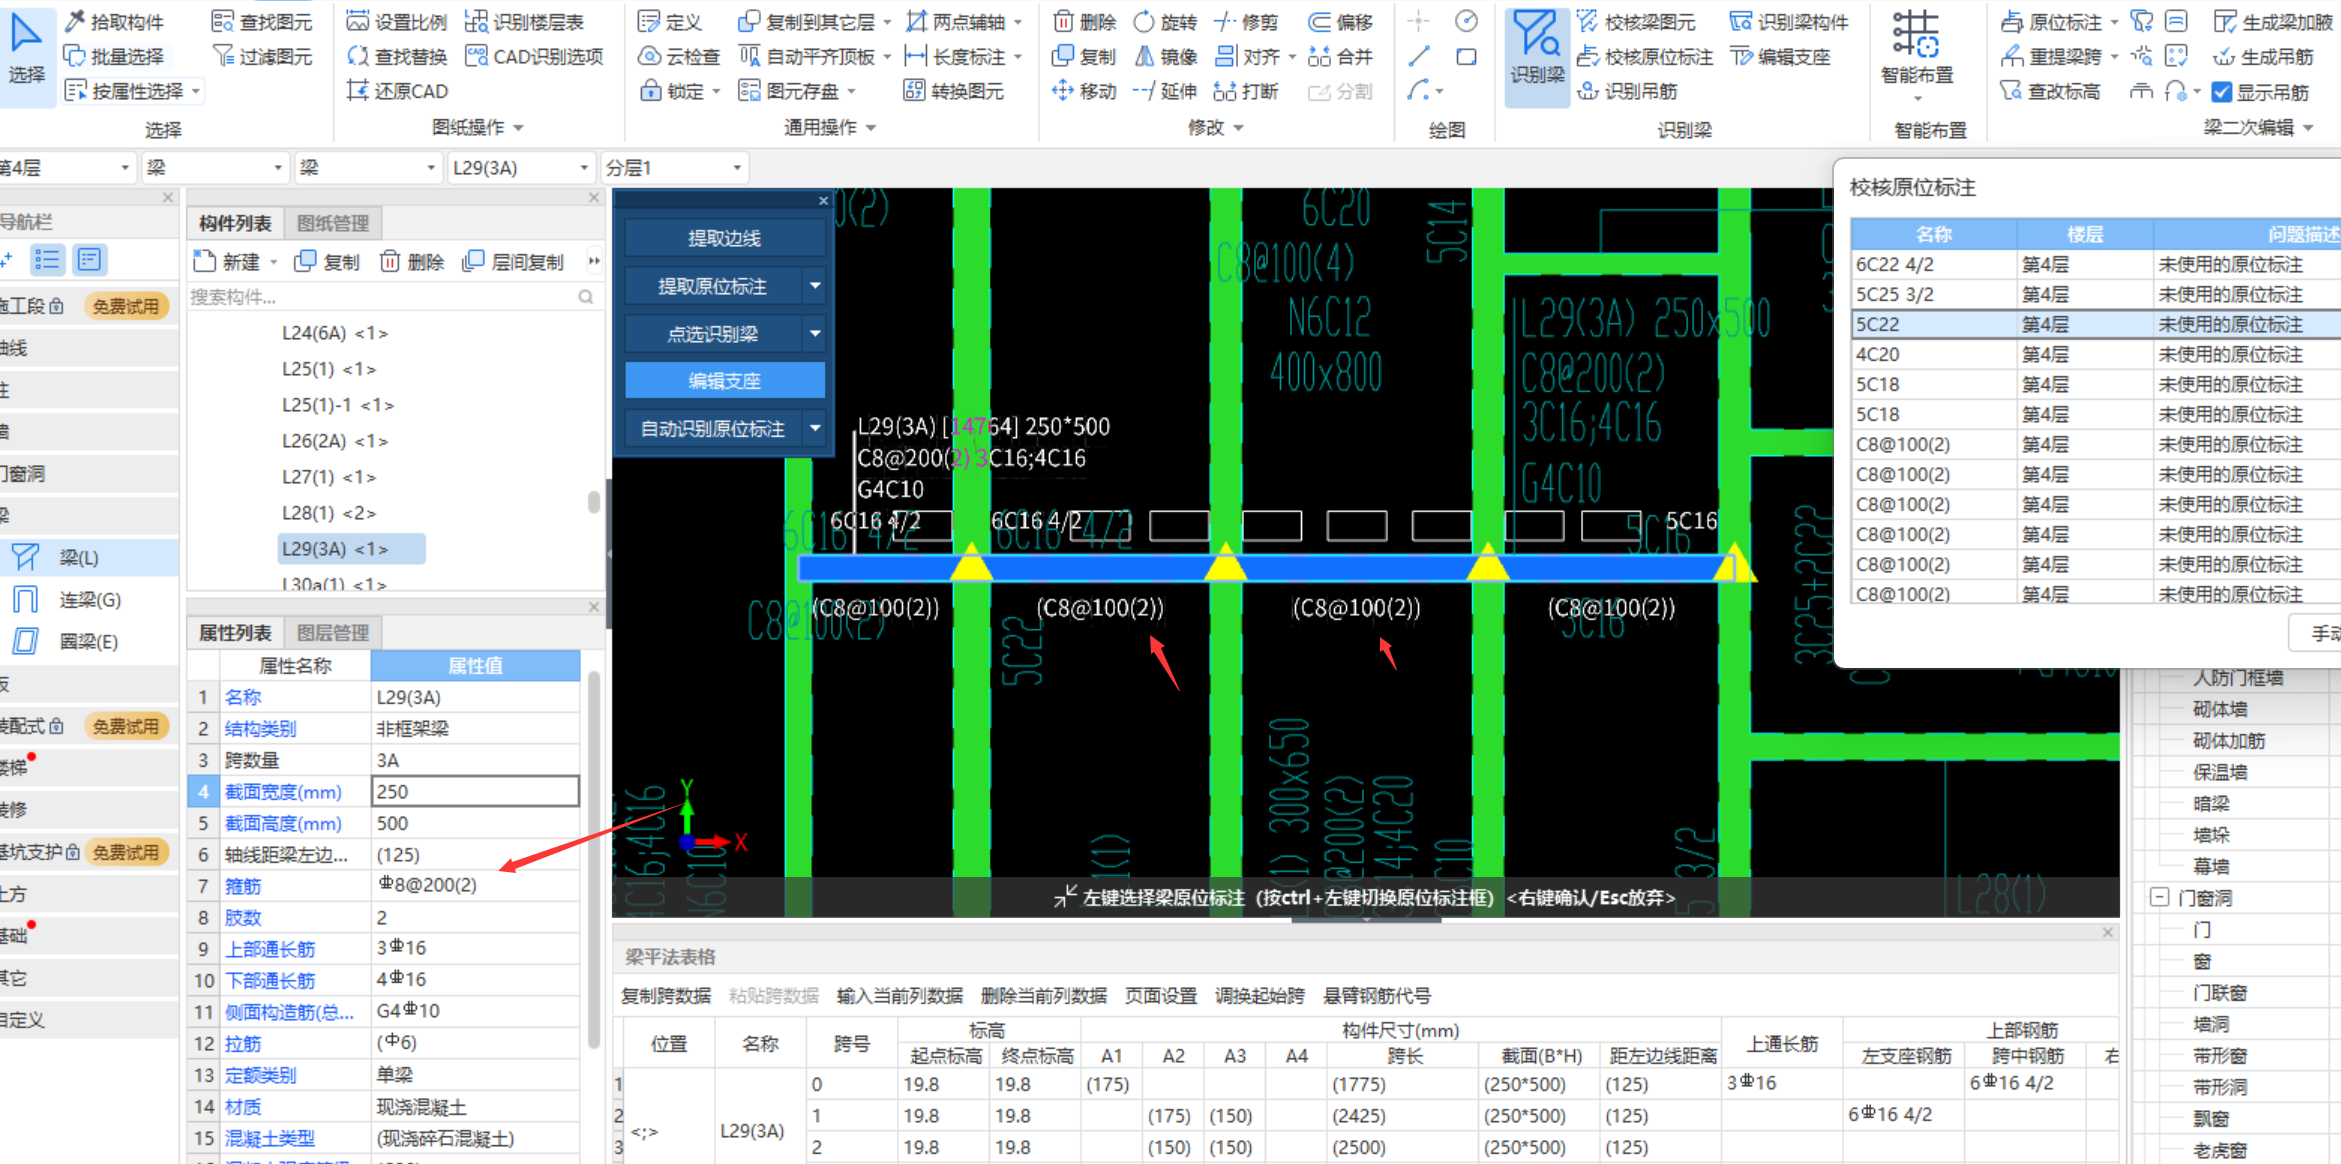2341x1164 pixels.
Task: Open 查找图元 find element tool
Action: click(x=262, y=21)
